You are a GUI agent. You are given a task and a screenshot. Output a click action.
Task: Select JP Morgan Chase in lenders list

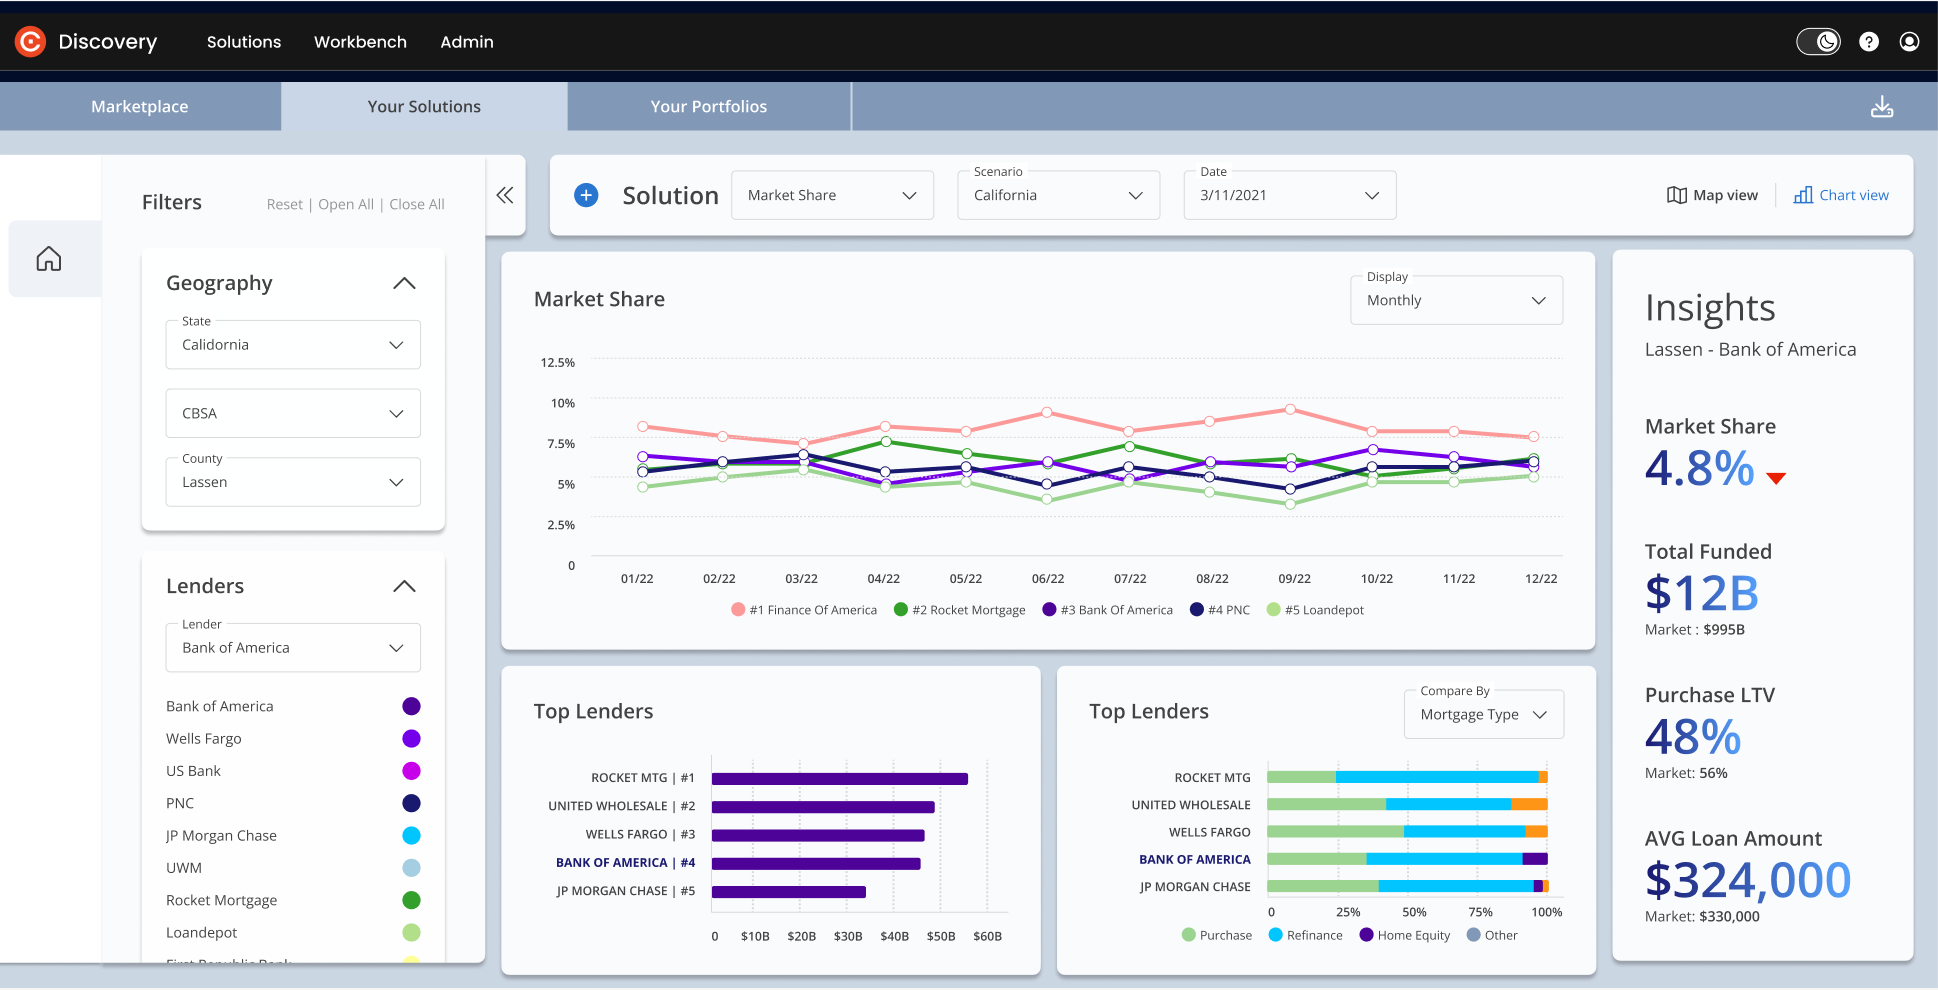click(x=222, y=835)
